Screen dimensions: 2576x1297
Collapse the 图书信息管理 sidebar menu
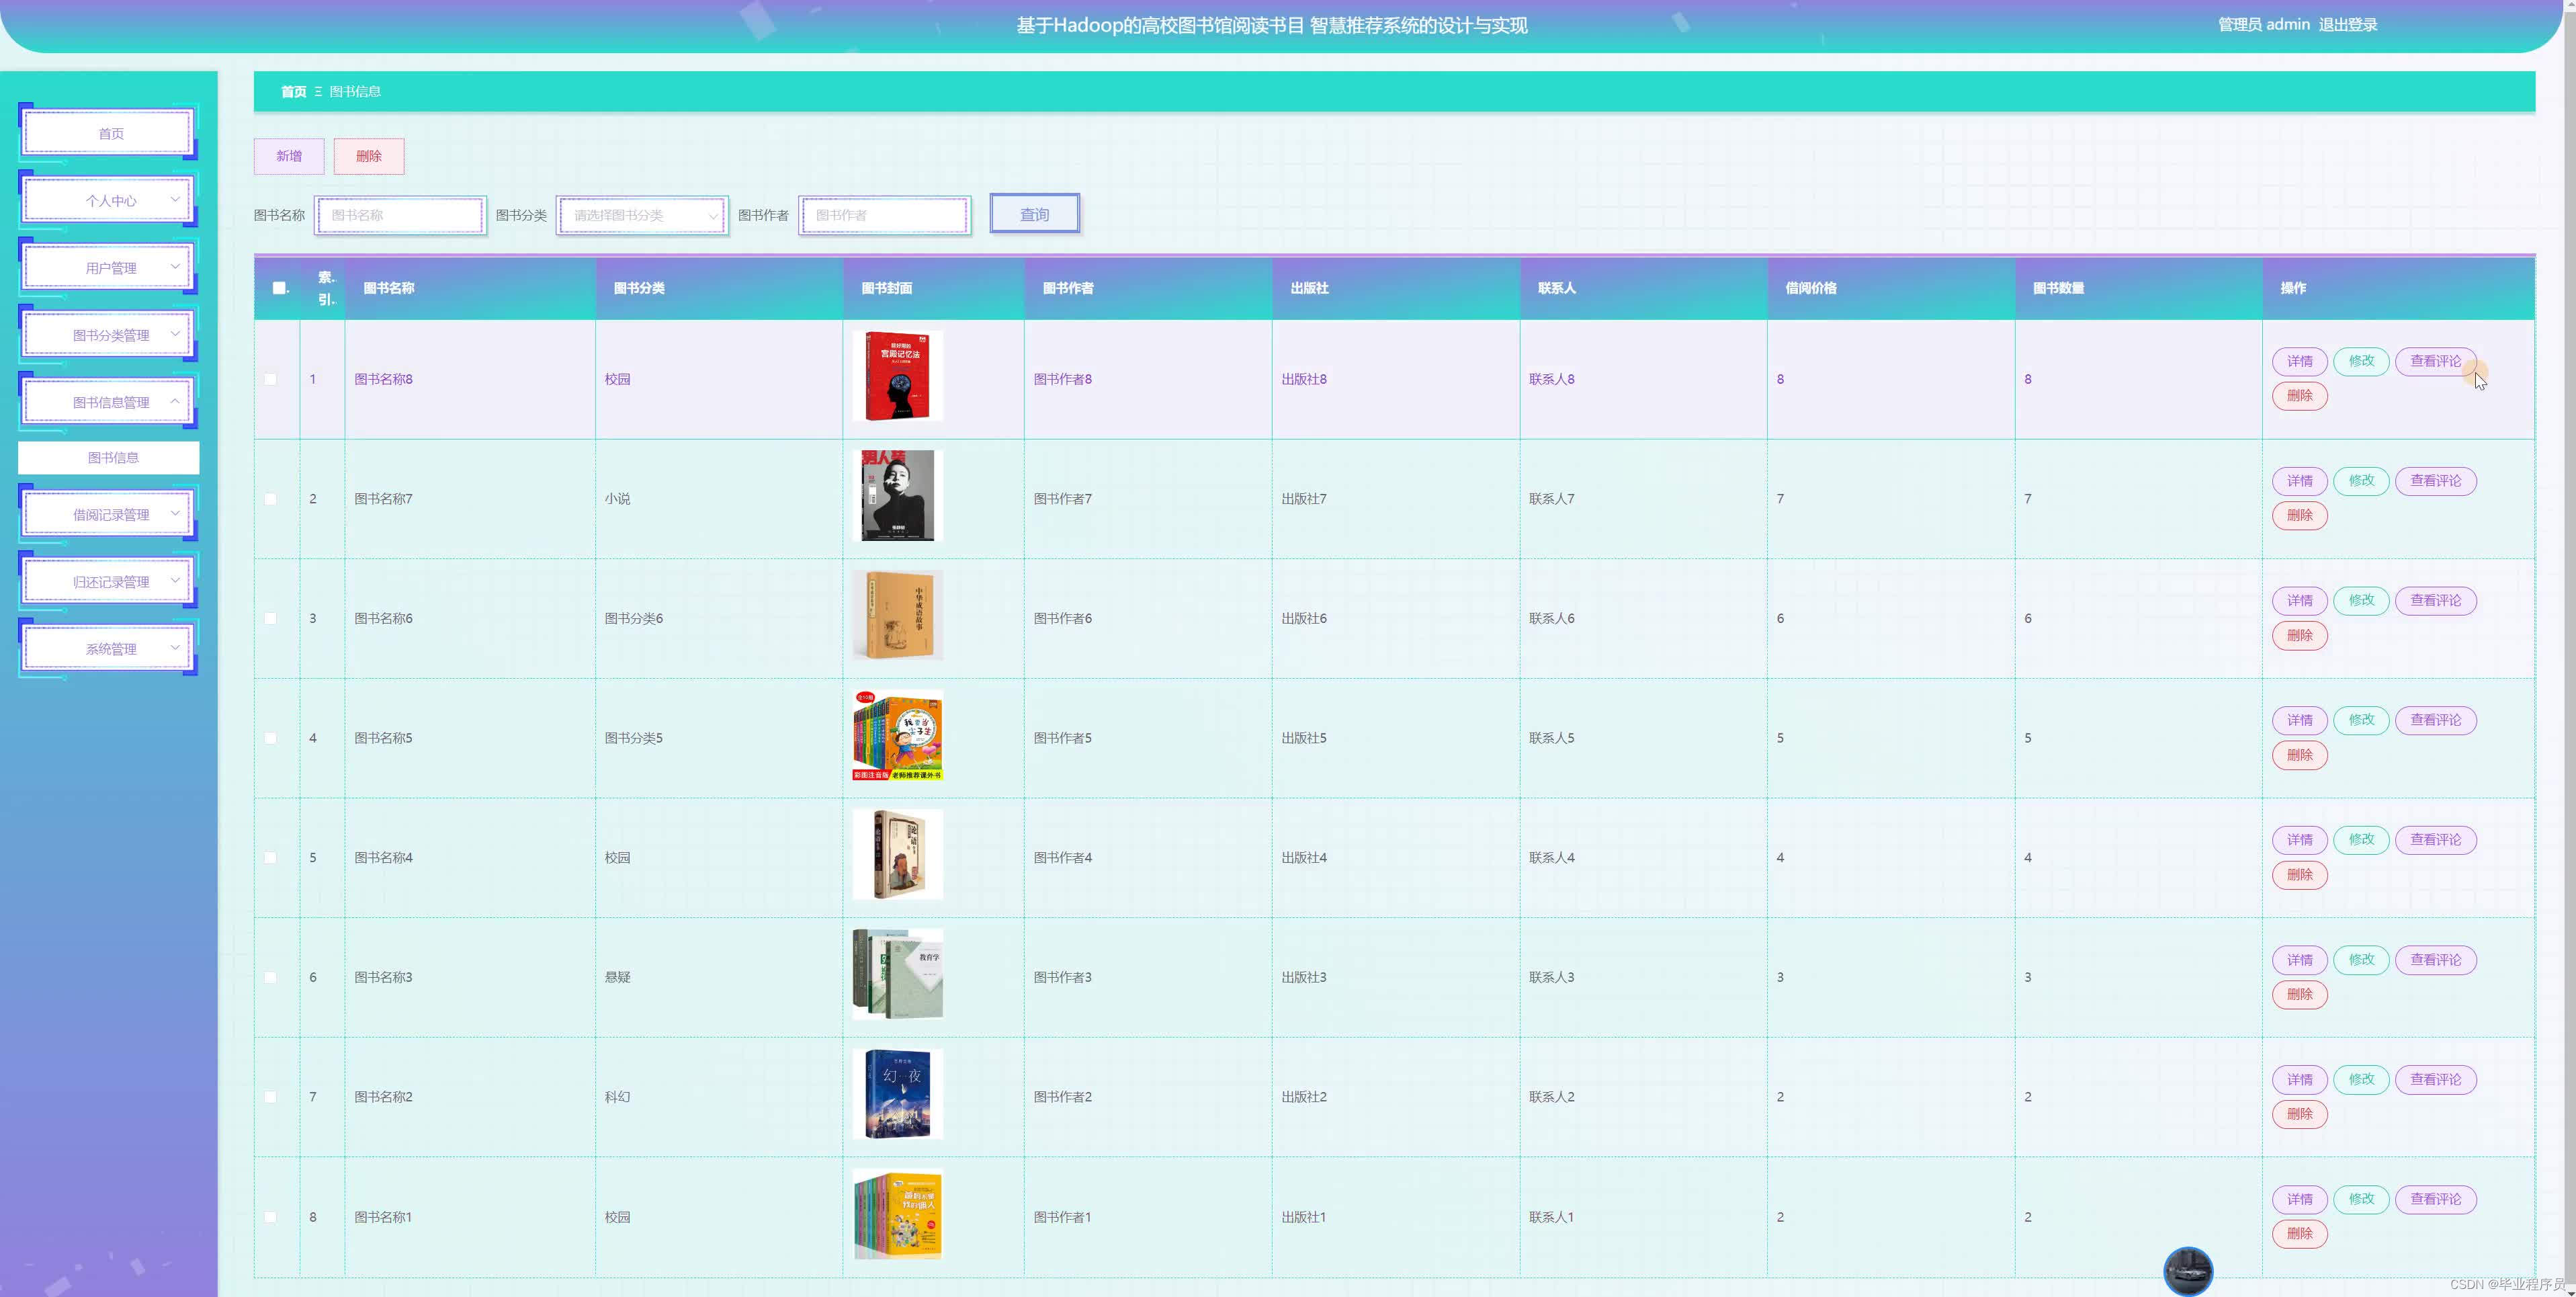click(x=109, y=401)
